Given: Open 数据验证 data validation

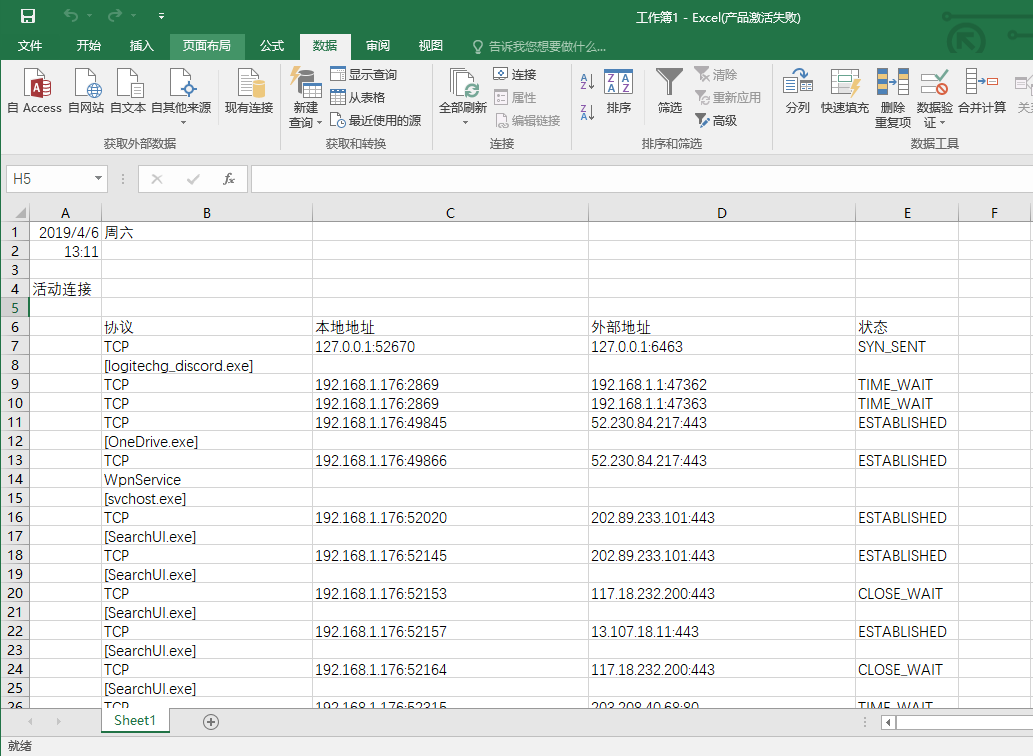Looking at the screenshot, I should tap(934, 89).
